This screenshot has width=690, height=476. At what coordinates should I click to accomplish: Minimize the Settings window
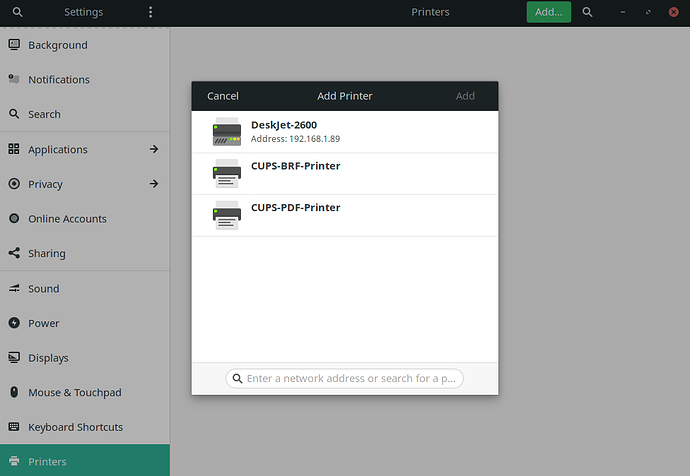tap(622, 12)
